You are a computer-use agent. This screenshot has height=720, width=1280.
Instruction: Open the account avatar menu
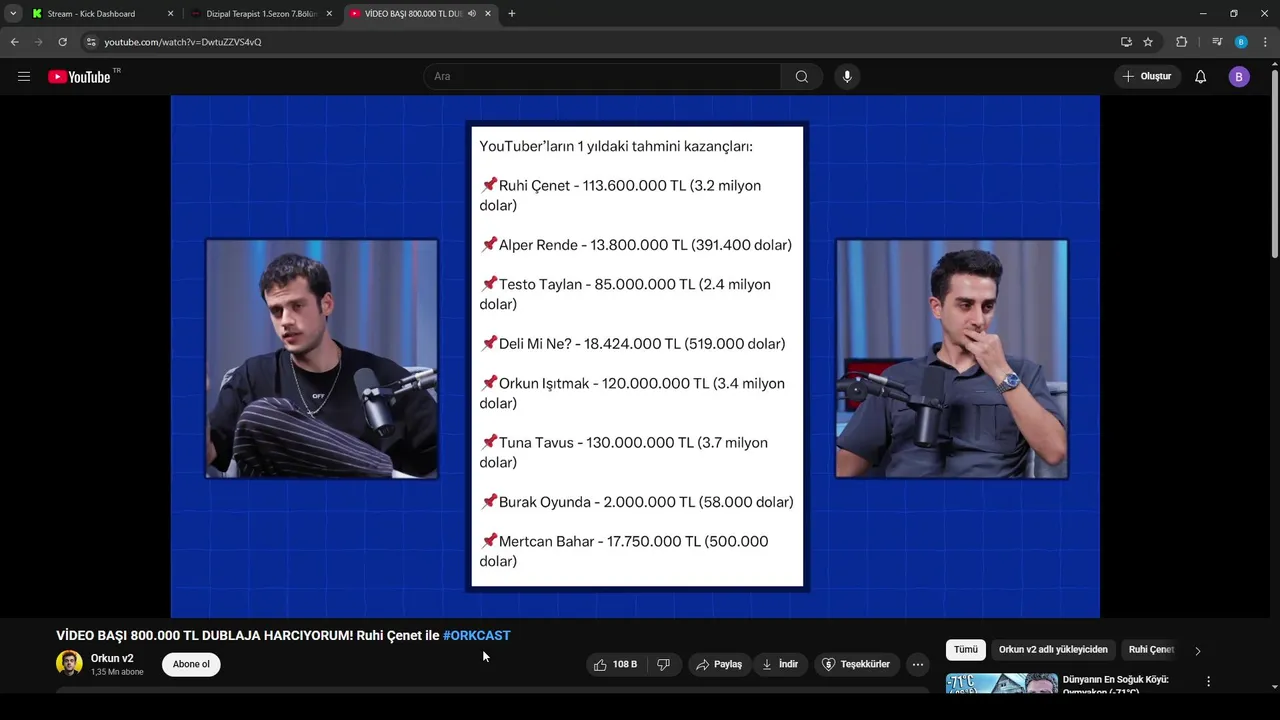[x=1239, y=77]
